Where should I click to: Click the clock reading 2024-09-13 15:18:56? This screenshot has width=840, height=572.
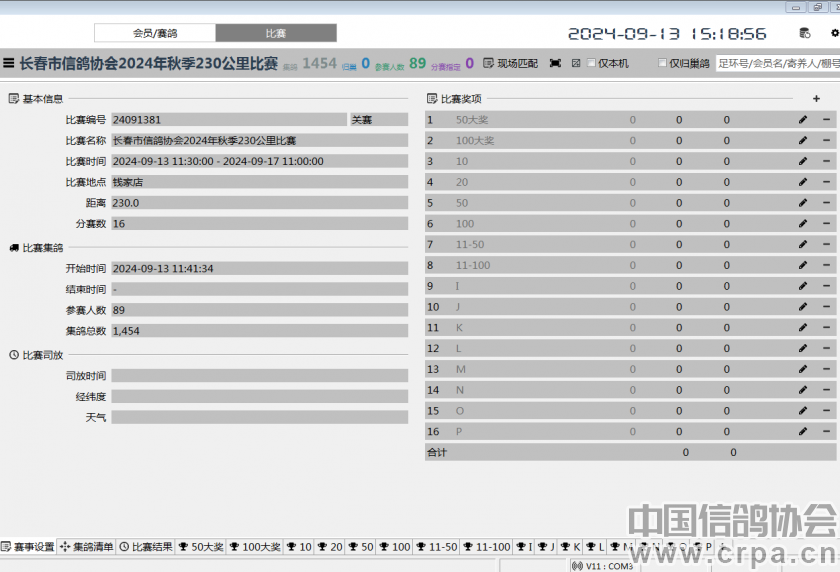coord(667,34)
